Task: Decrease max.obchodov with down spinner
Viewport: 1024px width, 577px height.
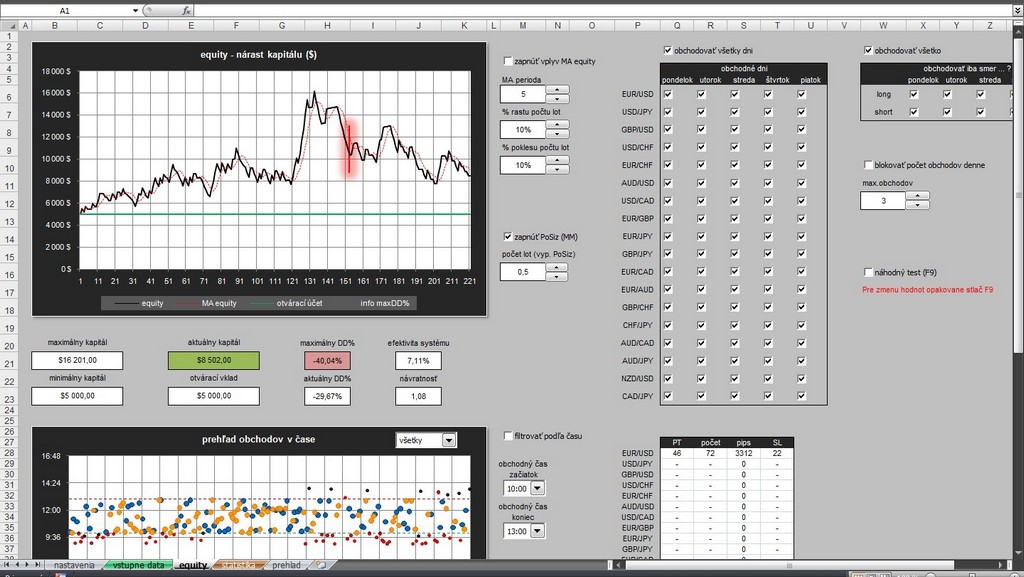Action: (918, 205)
